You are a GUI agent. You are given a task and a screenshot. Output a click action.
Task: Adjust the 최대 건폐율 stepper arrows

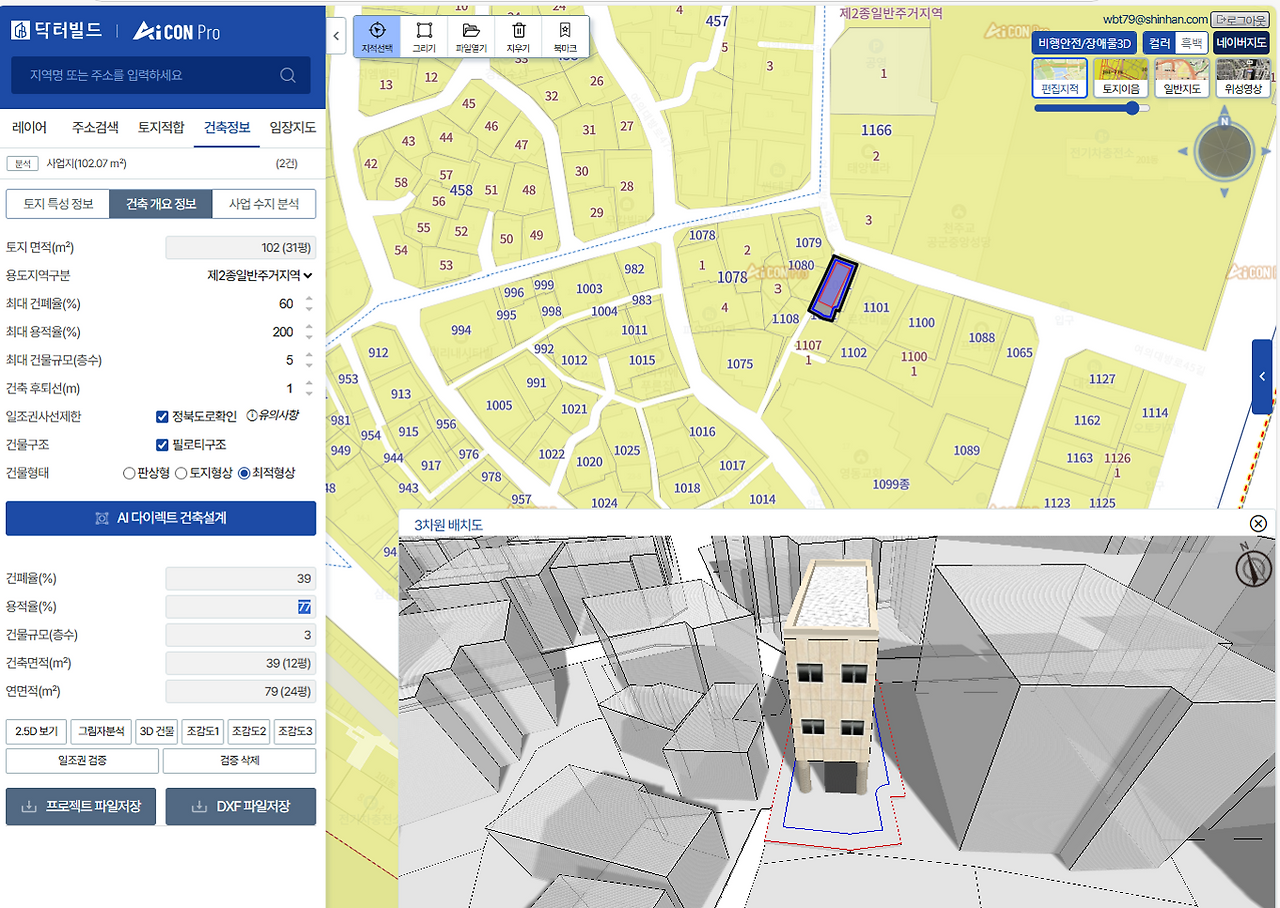pyautogui.click(x=309, y=303)
